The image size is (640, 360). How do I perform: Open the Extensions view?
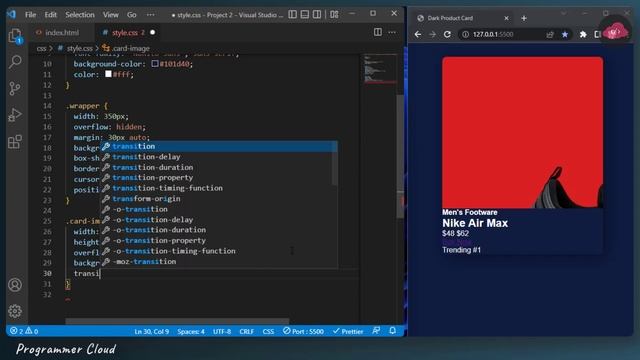(x=15, y=142)
